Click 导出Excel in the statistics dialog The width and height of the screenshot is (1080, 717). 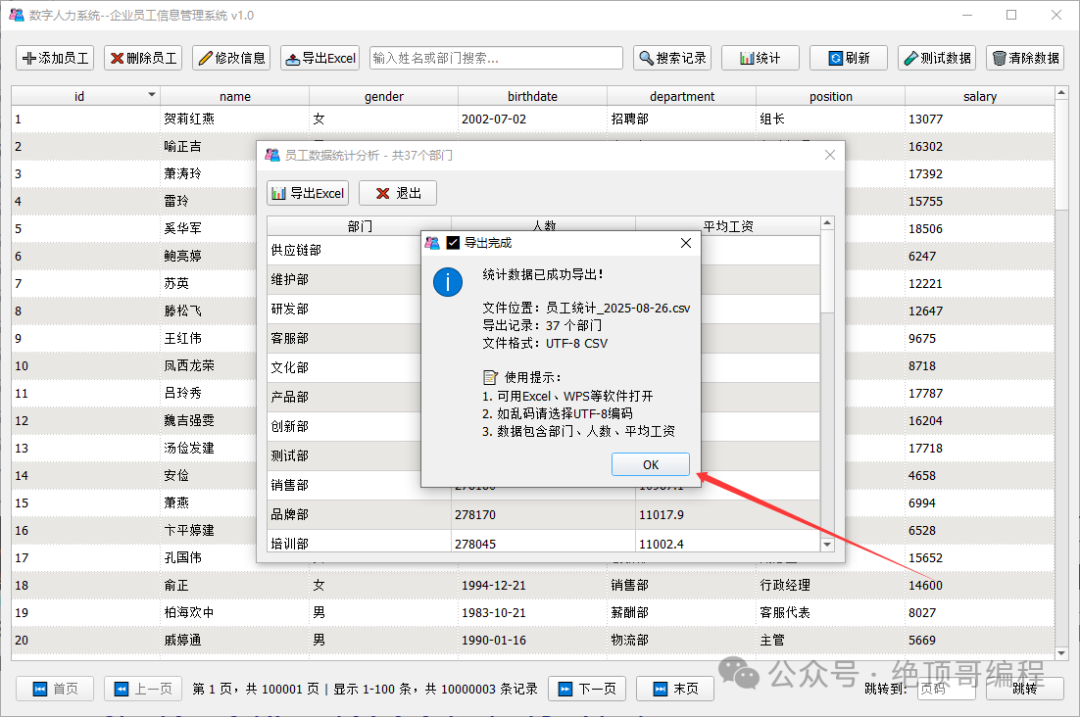(x=307, y=193)
